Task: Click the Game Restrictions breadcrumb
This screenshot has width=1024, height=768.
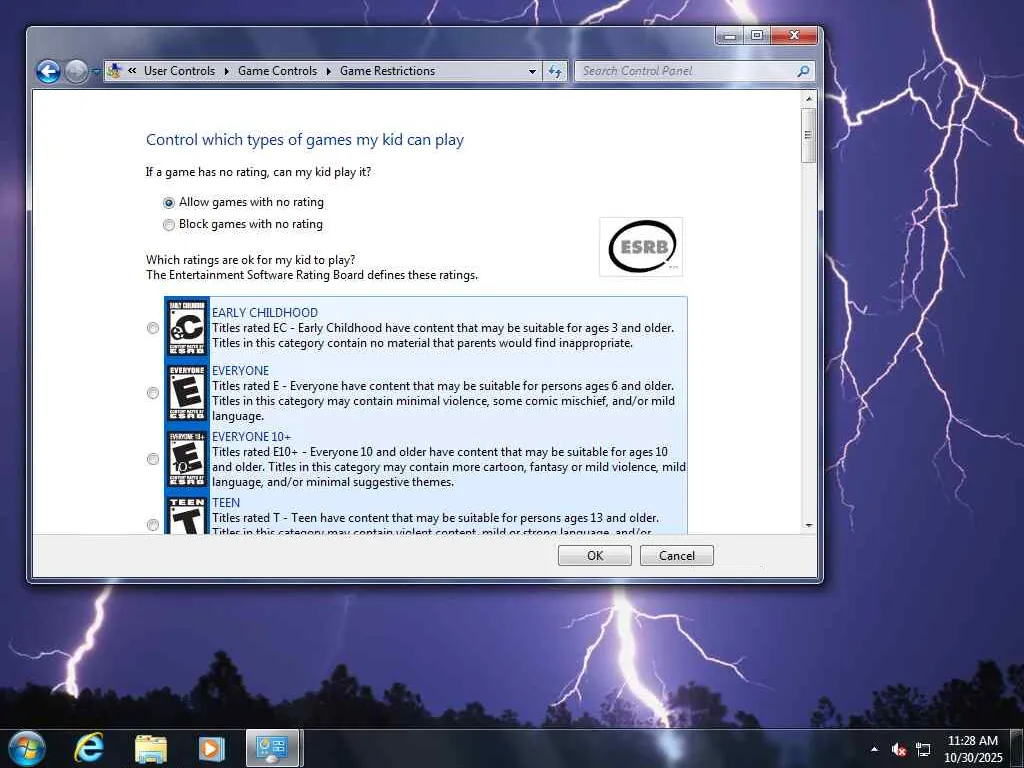Action: point(387,71)
